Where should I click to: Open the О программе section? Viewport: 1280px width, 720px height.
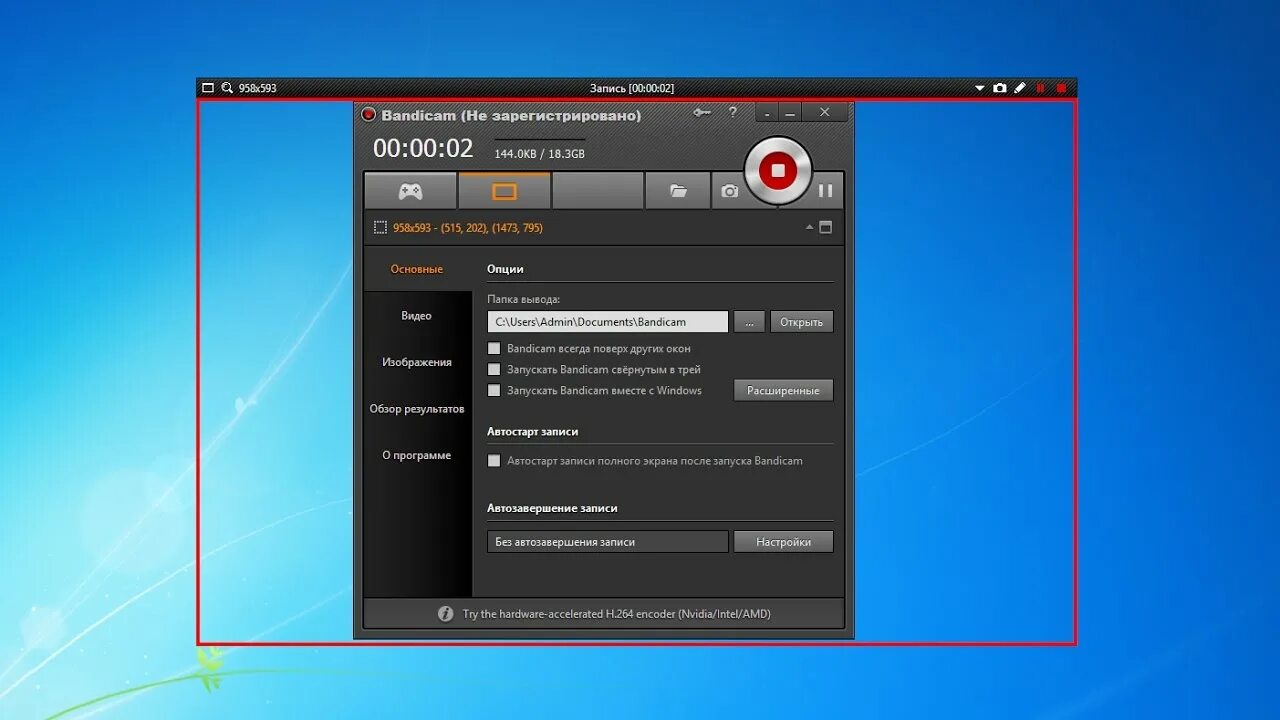tap(417, 455)
